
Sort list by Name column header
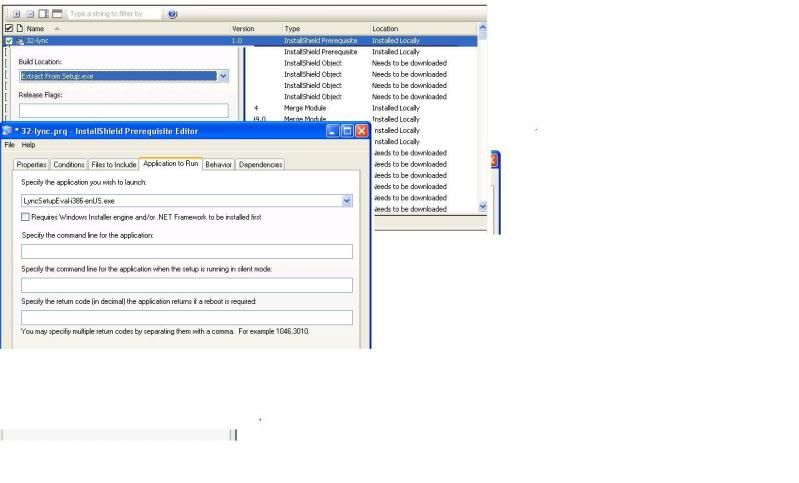[35, 29]
